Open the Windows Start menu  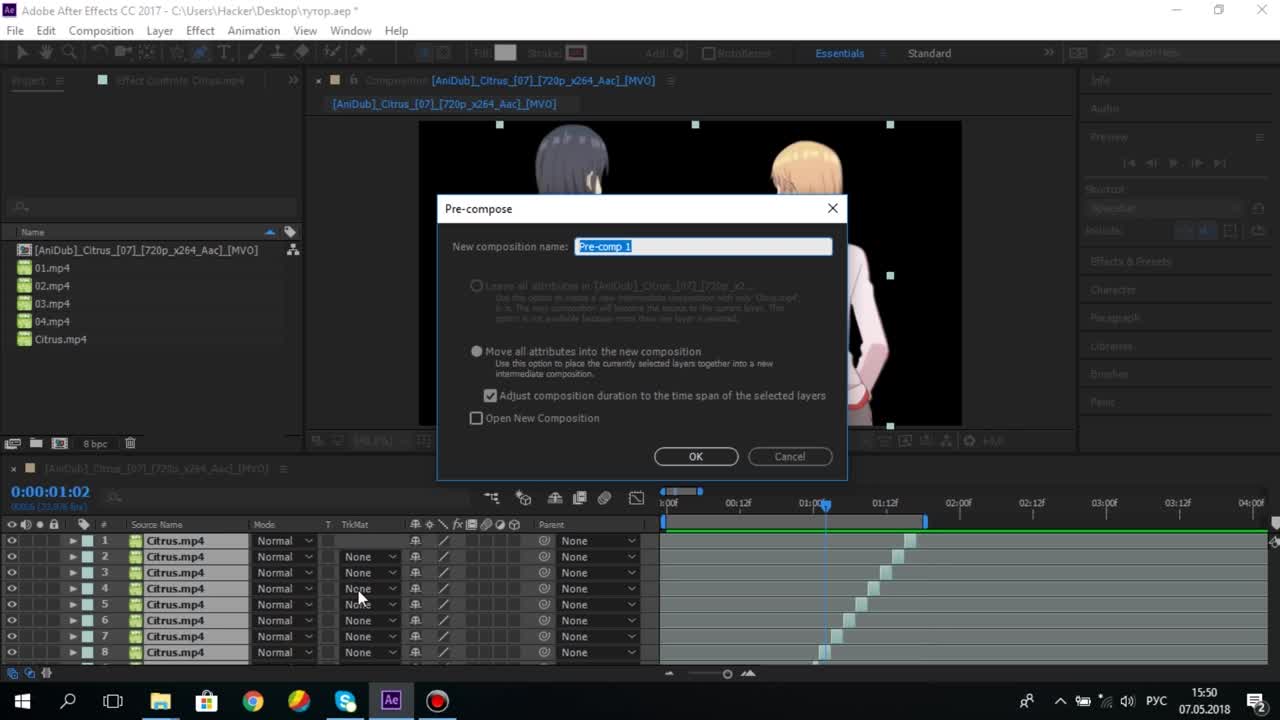[x=22, y=701]
